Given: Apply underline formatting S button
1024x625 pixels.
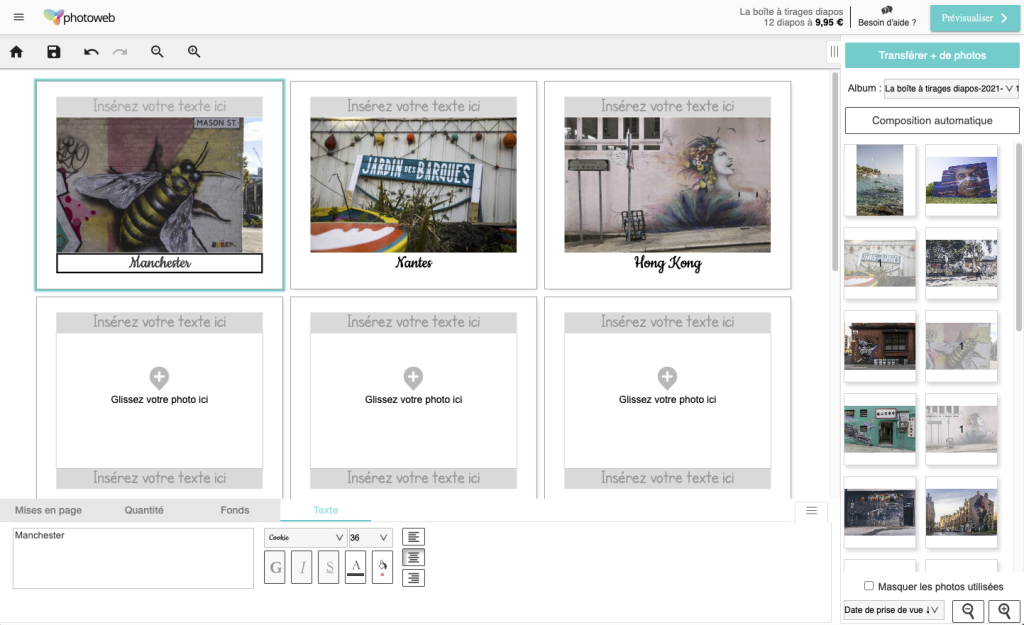Looking at the screenshot, I should pos(328,567).
